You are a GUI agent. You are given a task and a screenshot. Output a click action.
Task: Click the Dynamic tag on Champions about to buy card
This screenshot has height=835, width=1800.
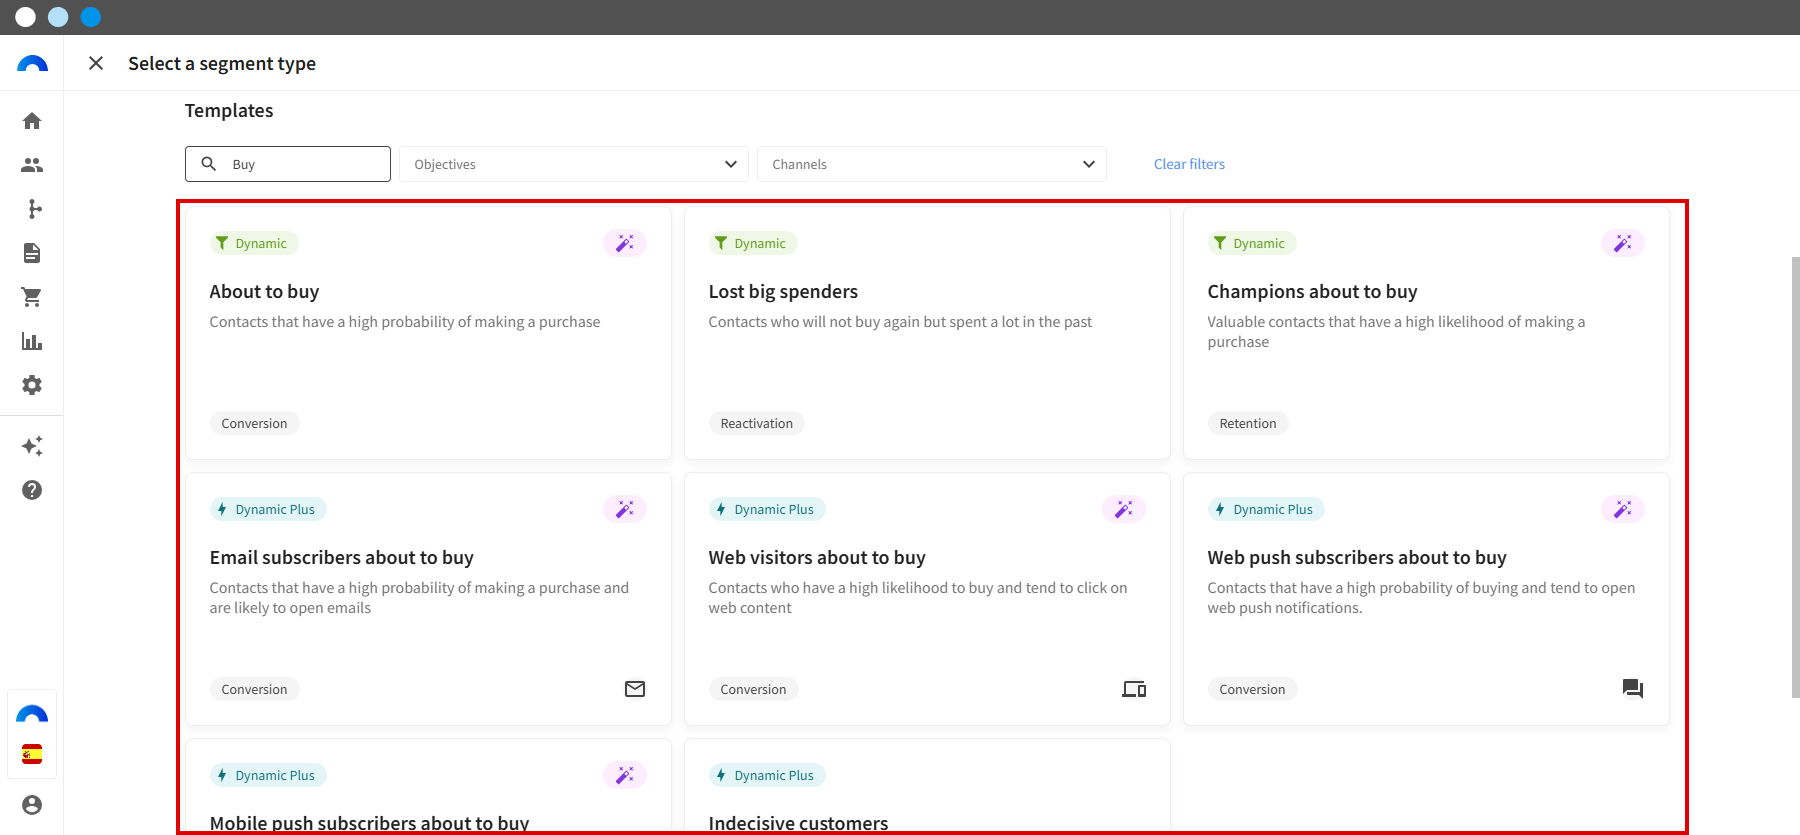[1252, 243]
